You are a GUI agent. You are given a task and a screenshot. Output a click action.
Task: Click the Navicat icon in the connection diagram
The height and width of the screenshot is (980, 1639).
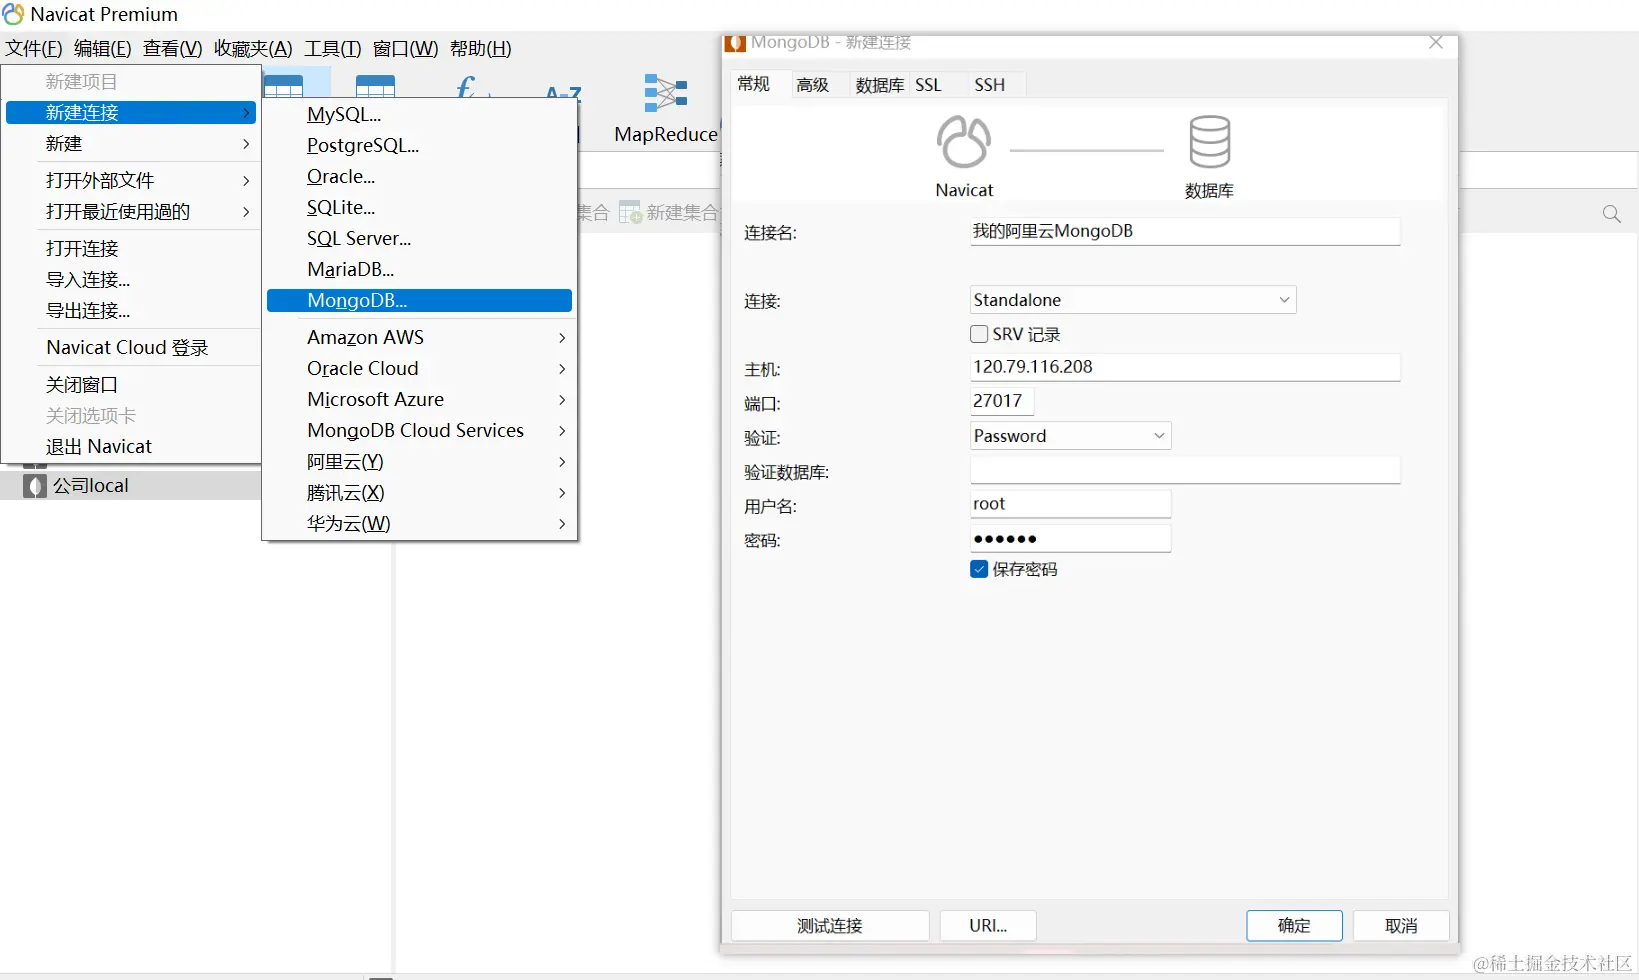click(964, 142)
